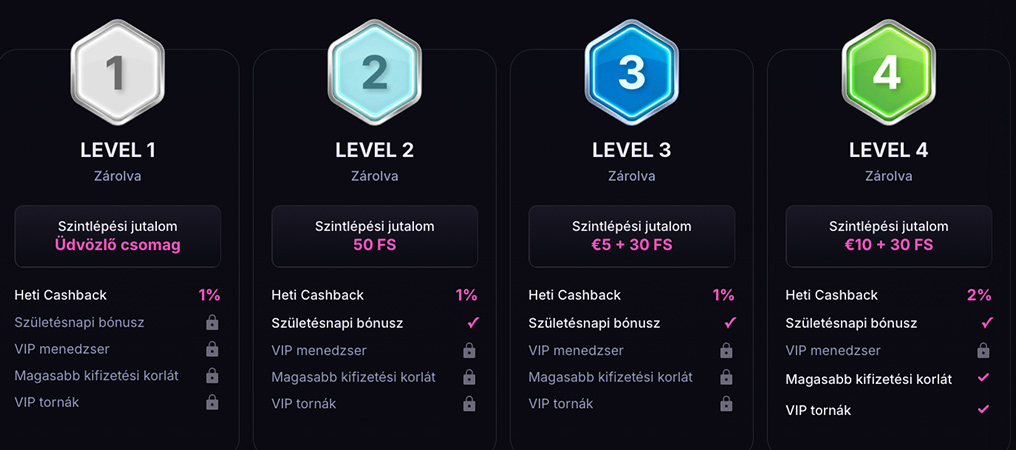Click lock icon beside Level 1 Születésnapi bónusz
This screenshot has height=450, width=1016.
point(212,322)
